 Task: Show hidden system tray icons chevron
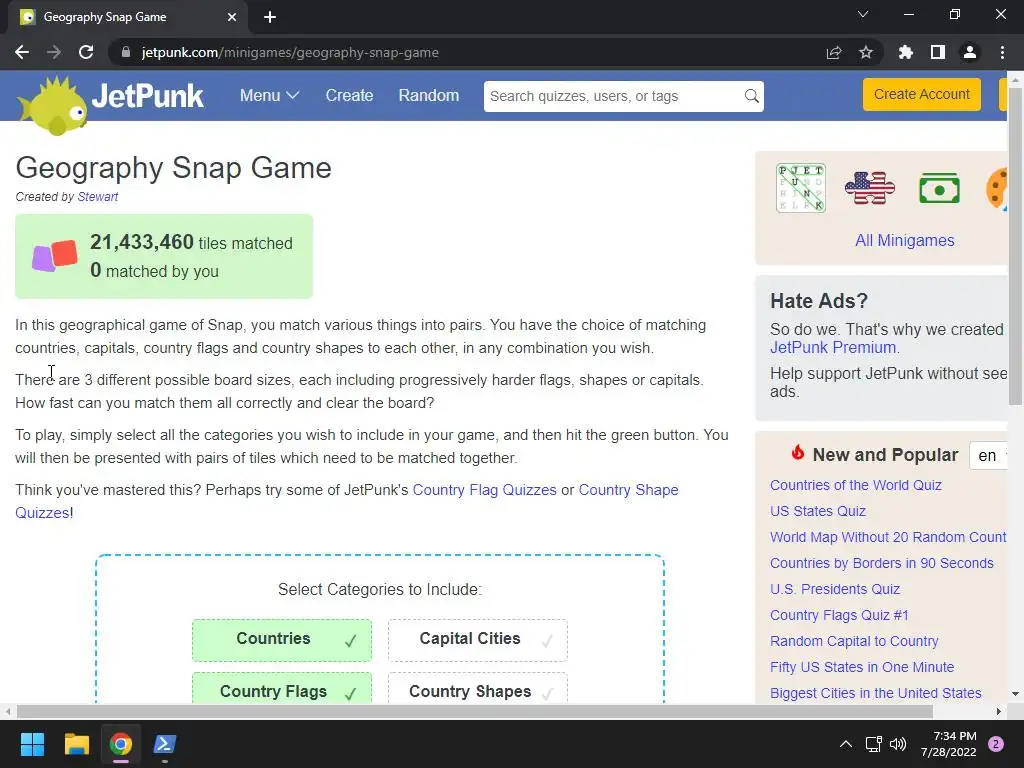(846, 744)
